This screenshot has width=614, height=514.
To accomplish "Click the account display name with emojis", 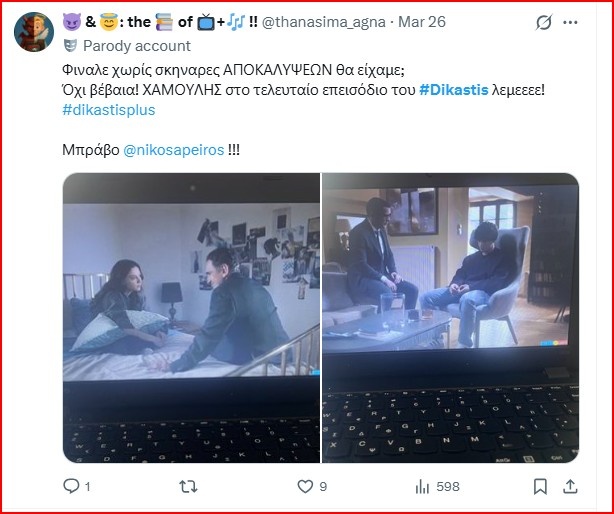I will tap(160, 22).
